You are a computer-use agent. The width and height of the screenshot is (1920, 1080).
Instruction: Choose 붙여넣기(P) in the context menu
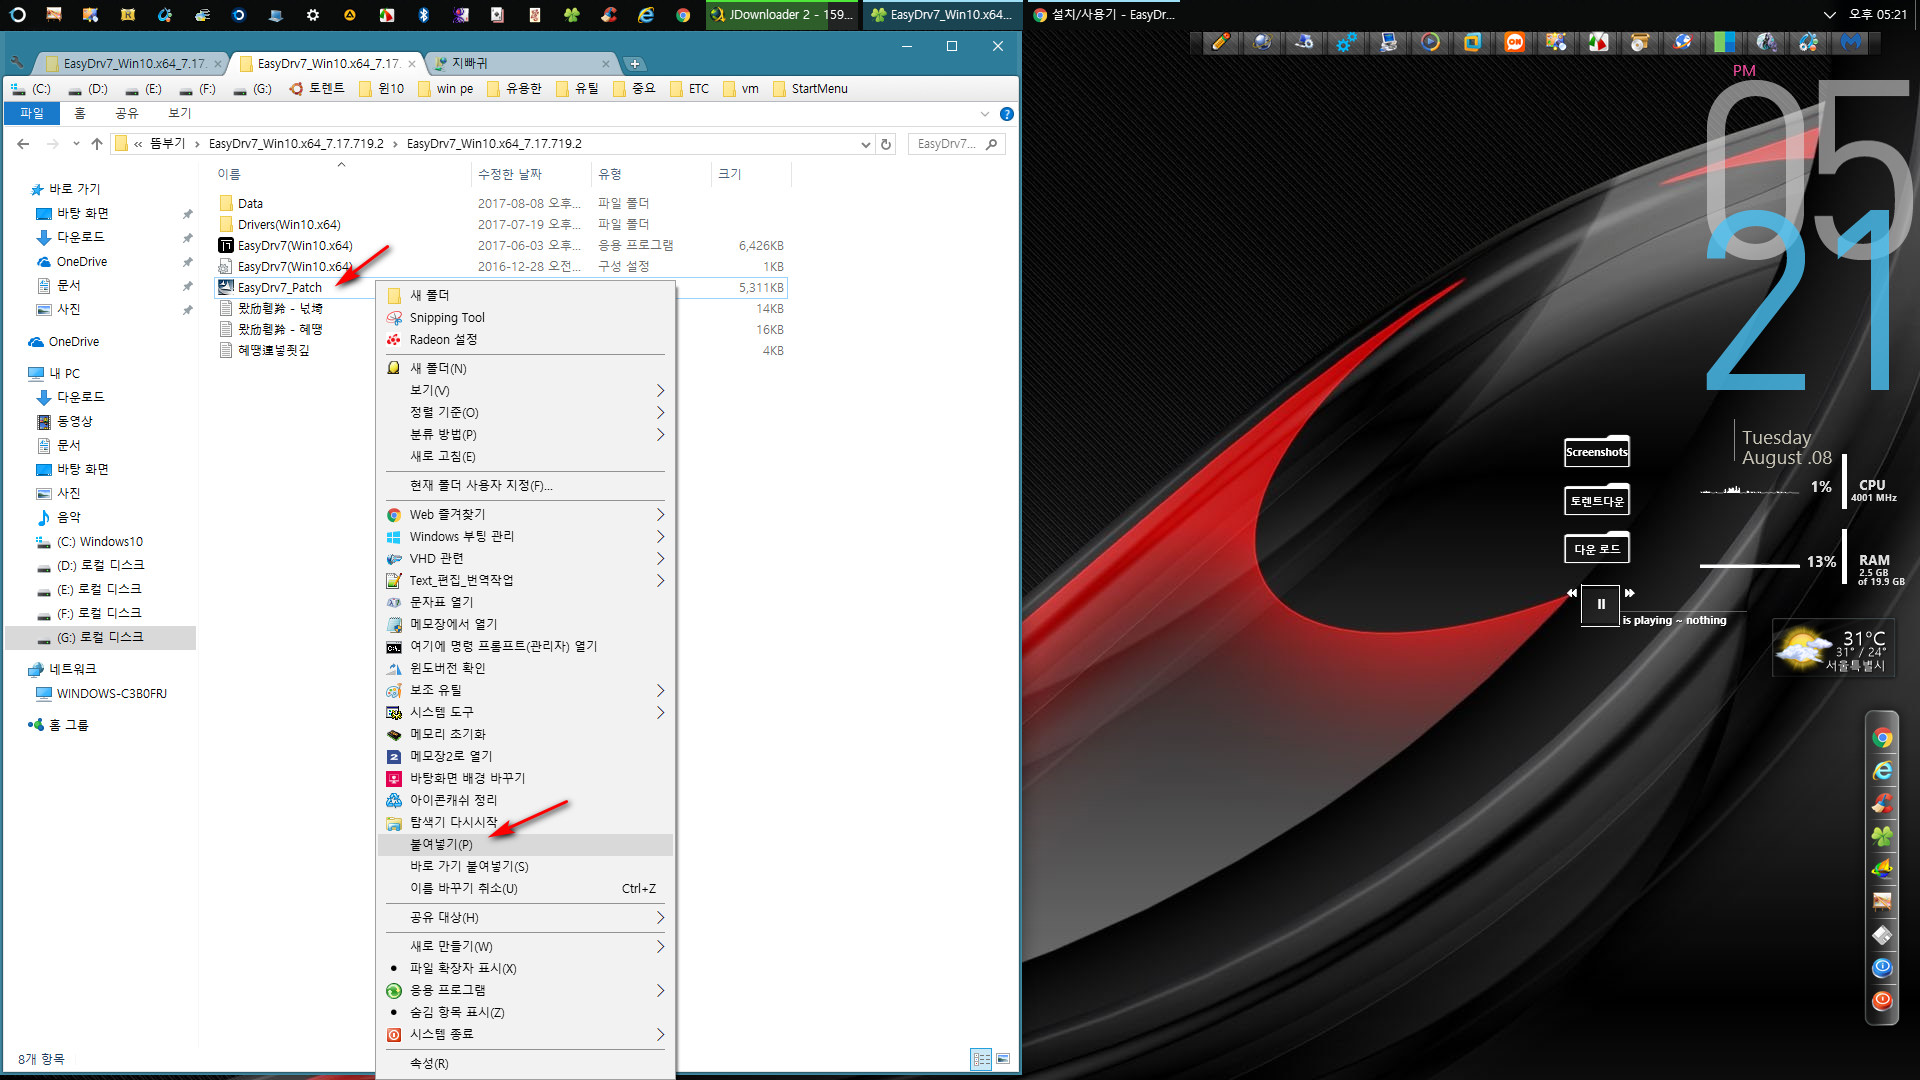click(x=525, y=844)
